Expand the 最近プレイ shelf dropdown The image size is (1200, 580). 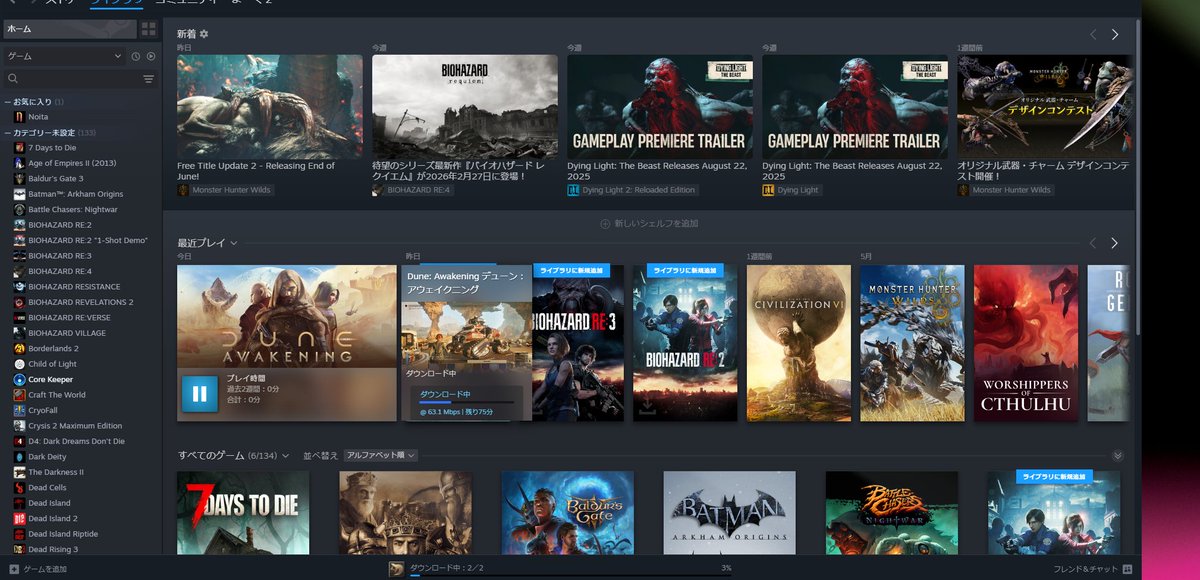tap(234, 243)
